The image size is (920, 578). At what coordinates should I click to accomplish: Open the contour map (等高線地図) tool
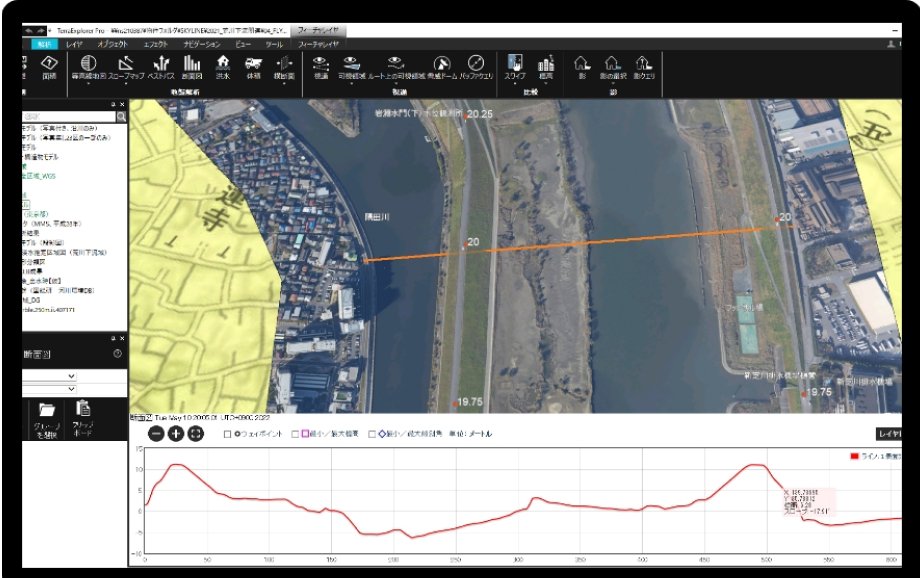89,67
